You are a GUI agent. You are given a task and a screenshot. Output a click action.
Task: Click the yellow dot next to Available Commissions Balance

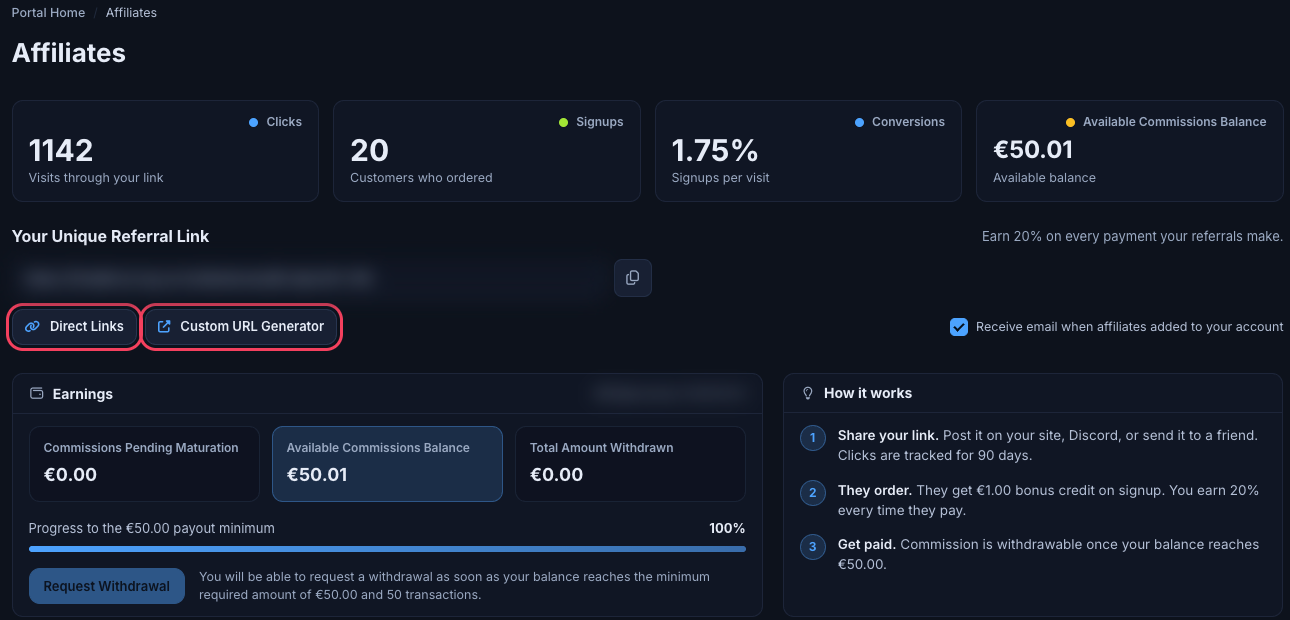(1070, 122)
